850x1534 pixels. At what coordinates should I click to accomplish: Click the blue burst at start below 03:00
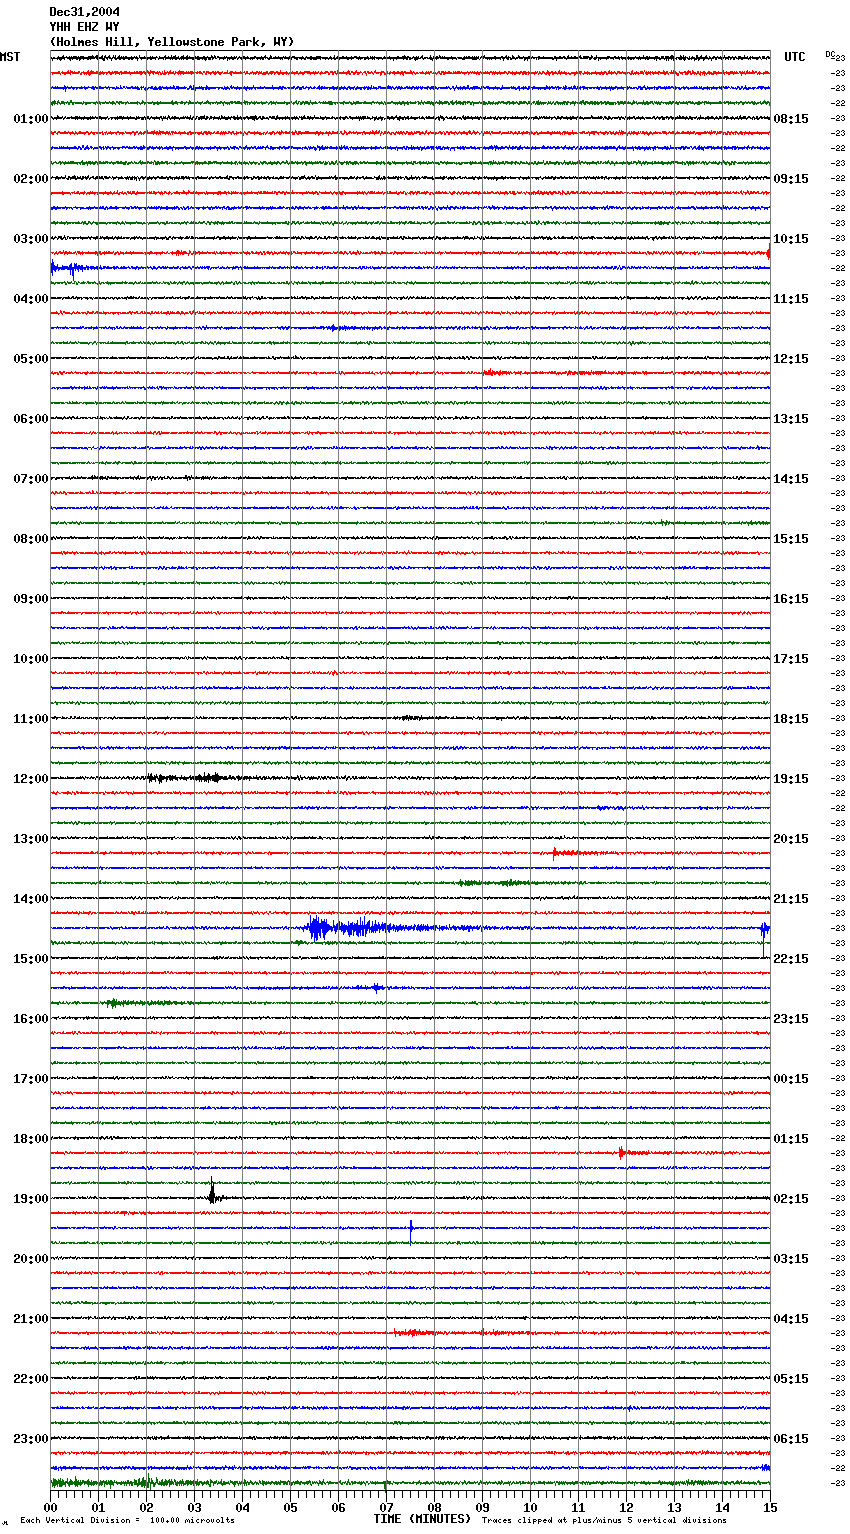click(72, 268)
